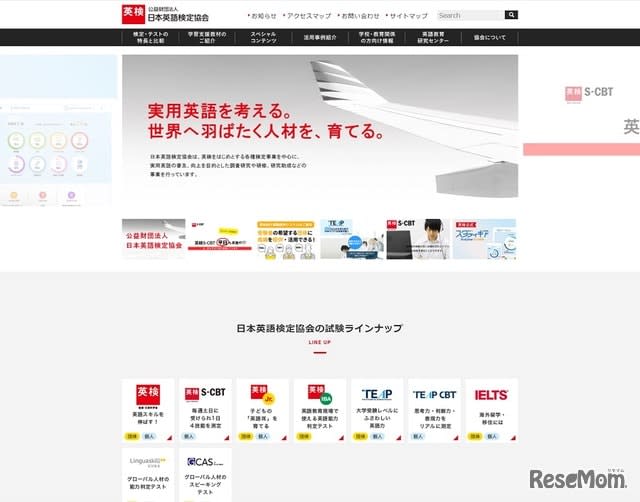Focus the Search input field
Viewport: 640px width, 502px height.
click(471, 15)
